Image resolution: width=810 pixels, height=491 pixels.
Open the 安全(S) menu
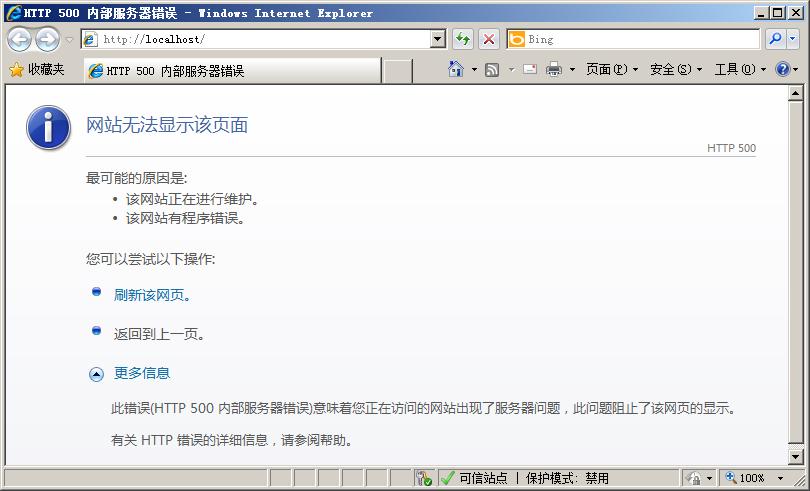tap(676, 69)
